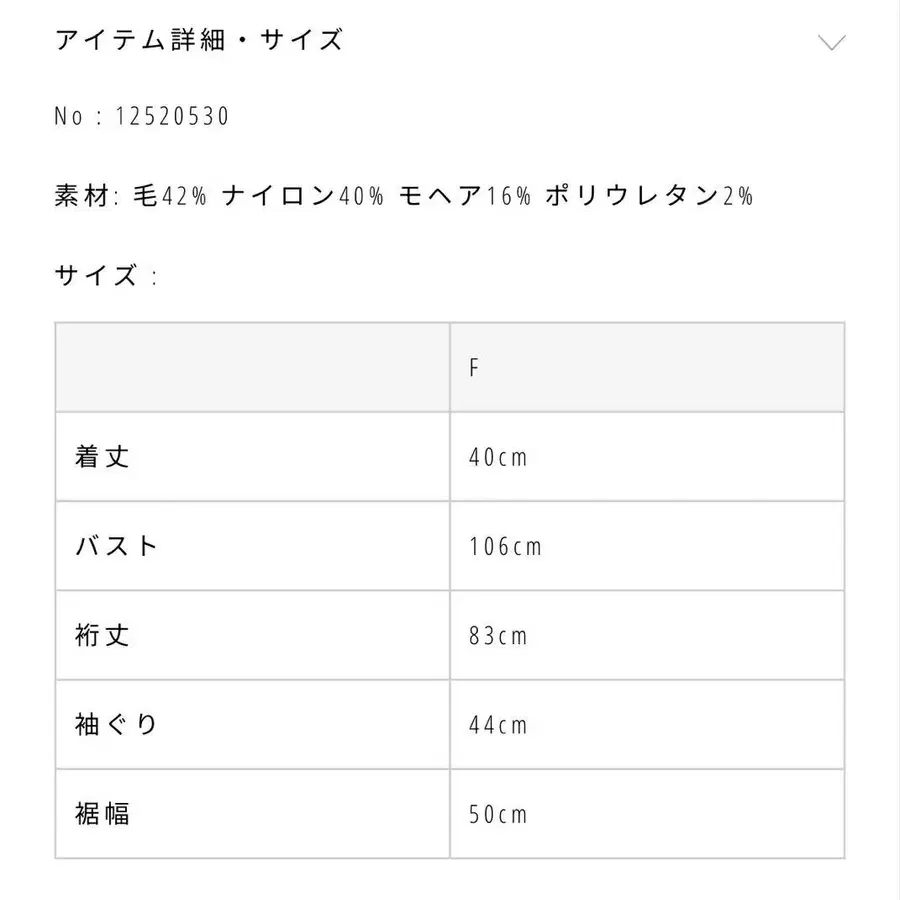The height and width of the screenshot is (900, 900).
Task: Click the item number 12520530
Action: click(170, 115)
